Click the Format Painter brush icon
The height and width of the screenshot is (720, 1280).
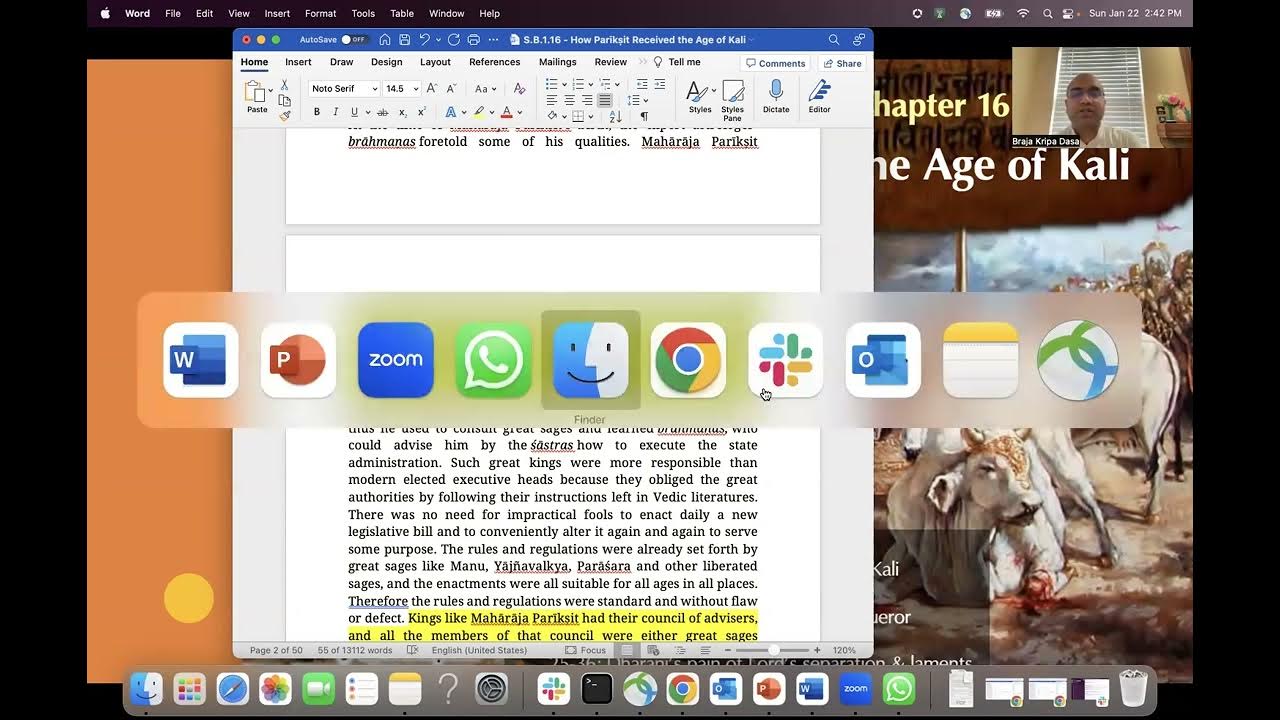[284, 115]
